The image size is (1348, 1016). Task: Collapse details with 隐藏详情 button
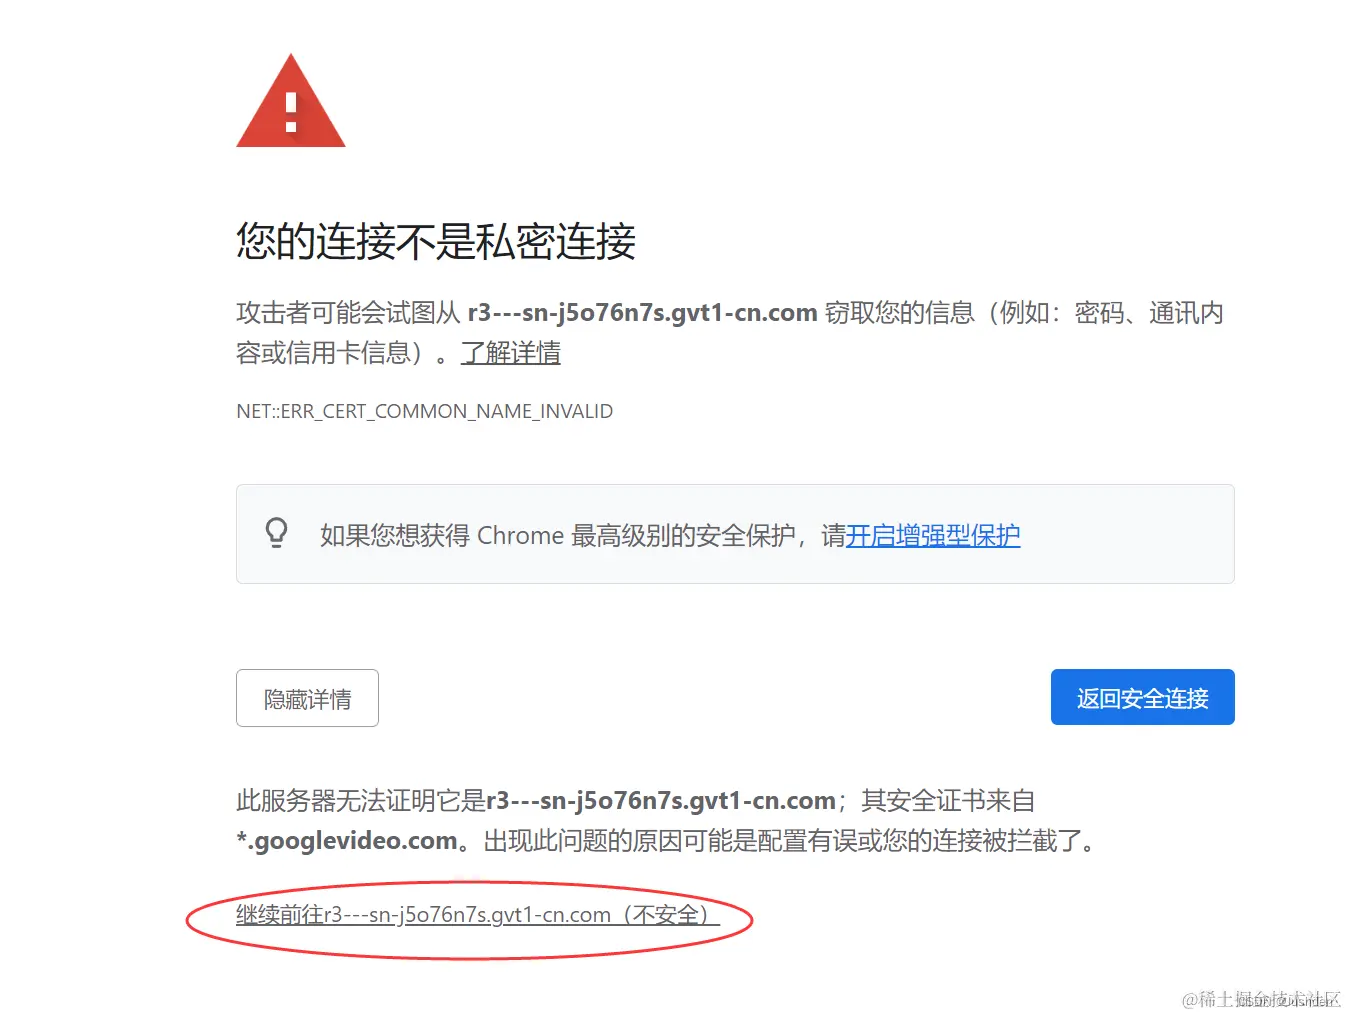tap(307, 698)
